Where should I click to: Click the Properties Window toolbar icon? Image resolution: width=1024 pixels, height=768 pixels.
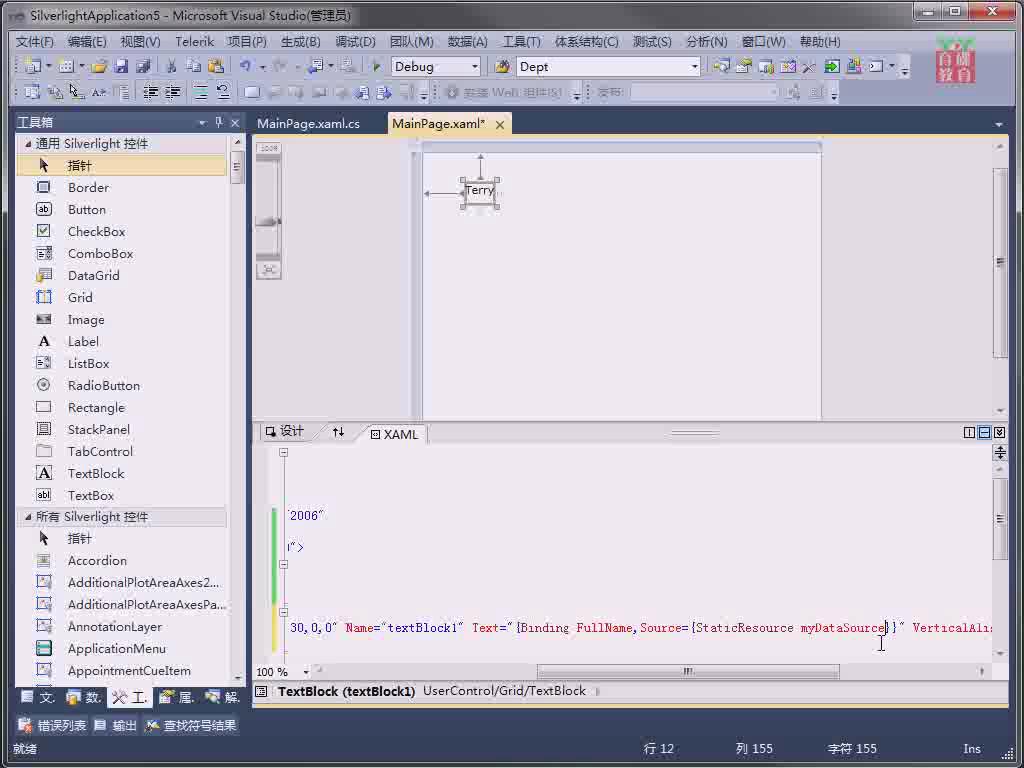(x=744, y=66)
